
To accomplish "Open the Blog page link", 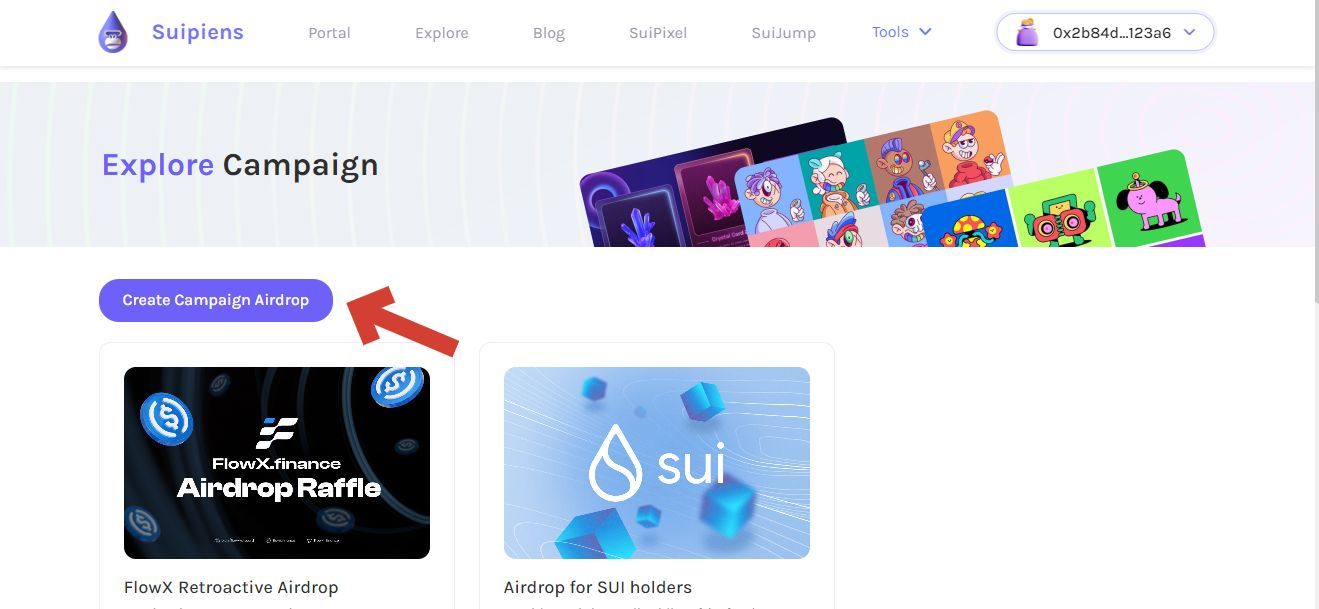I will click(549, 33).
